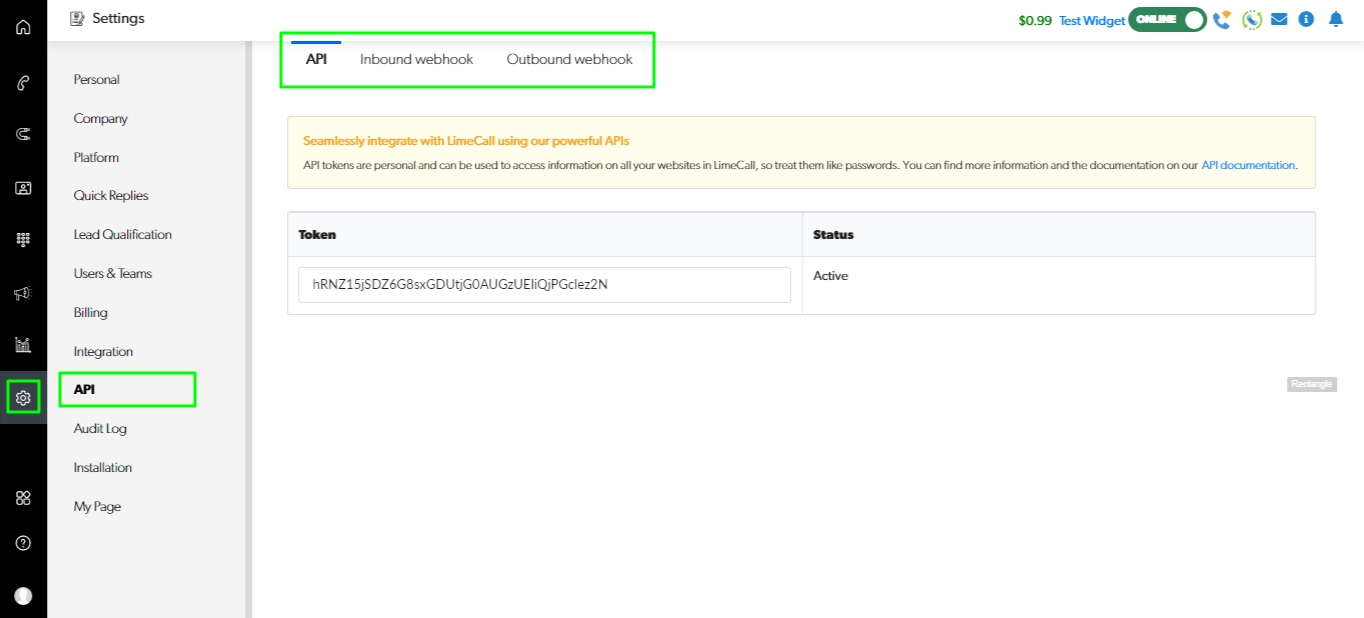The width and height of the screenshot is (1364, 618).
Task: Click the green circular callback phone icon
Action: click(x=1252, y=19)
